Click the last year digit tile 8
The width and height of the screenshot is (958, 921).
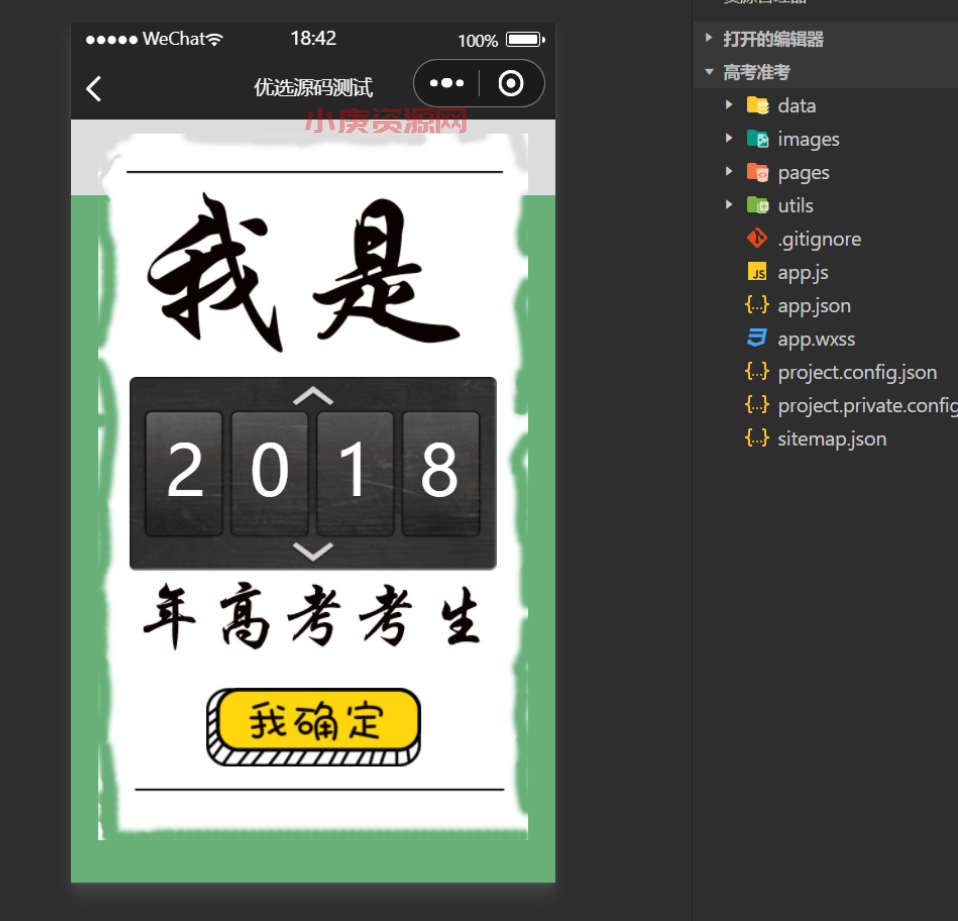(x=440, y=473)
